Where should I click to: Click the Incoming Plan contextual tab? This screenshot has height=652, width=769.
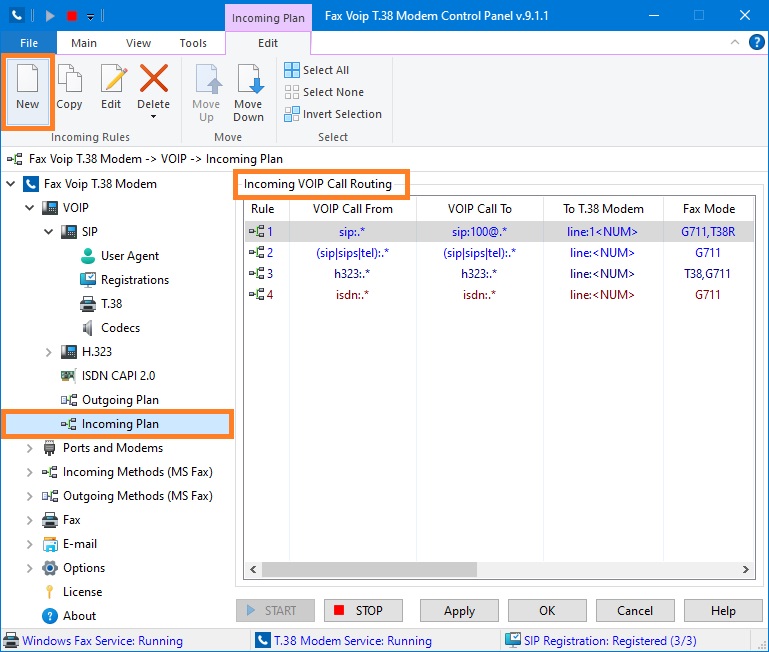coord(268,18)
